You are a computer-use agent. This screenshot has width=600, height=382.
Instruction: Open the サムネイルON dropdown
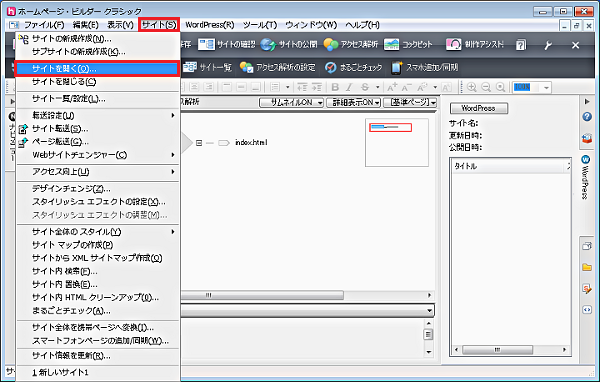291,103
